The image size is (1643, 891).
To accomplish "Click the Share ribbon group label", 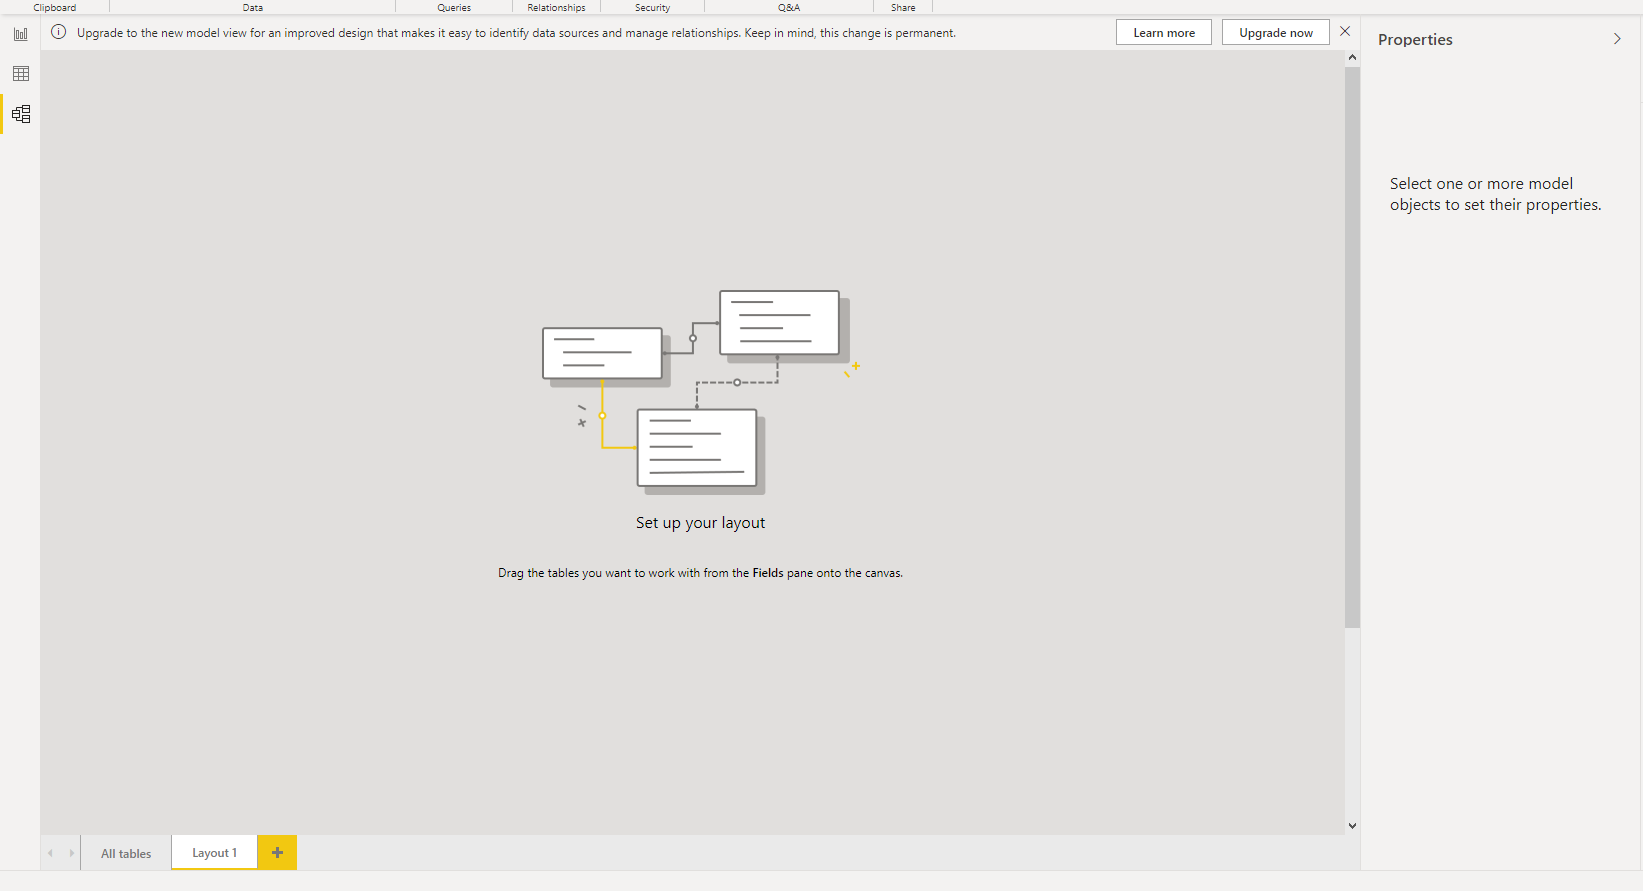I will coord(903,7).
